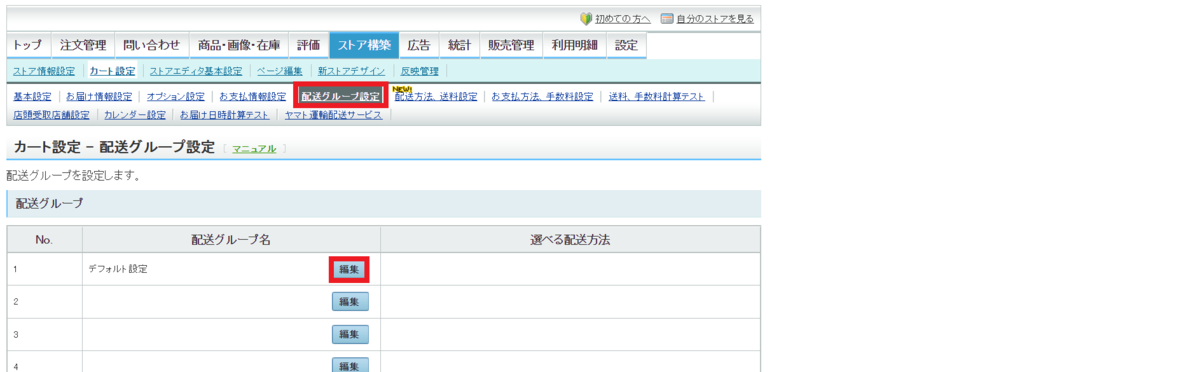
Task: Select 配送グループ設定 menu item
Action: tap(341, 97)
